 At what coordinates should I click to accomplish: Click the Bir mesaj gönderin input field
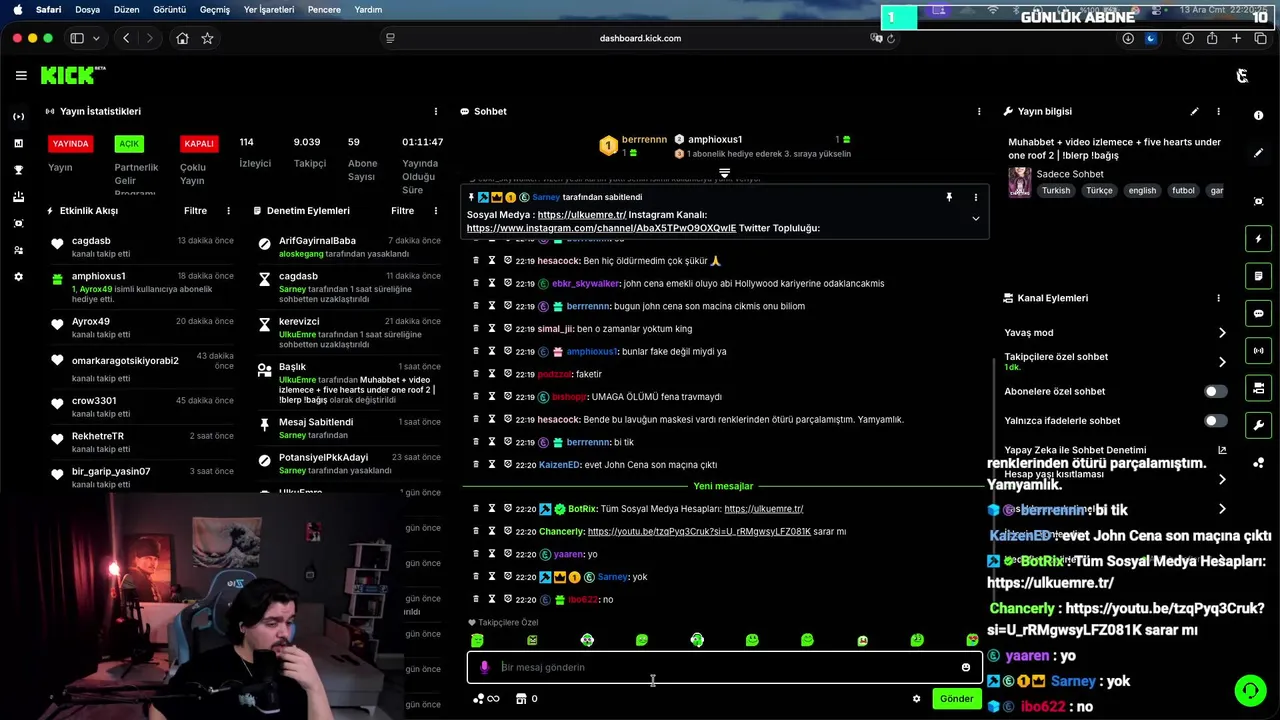coord(725,667)
